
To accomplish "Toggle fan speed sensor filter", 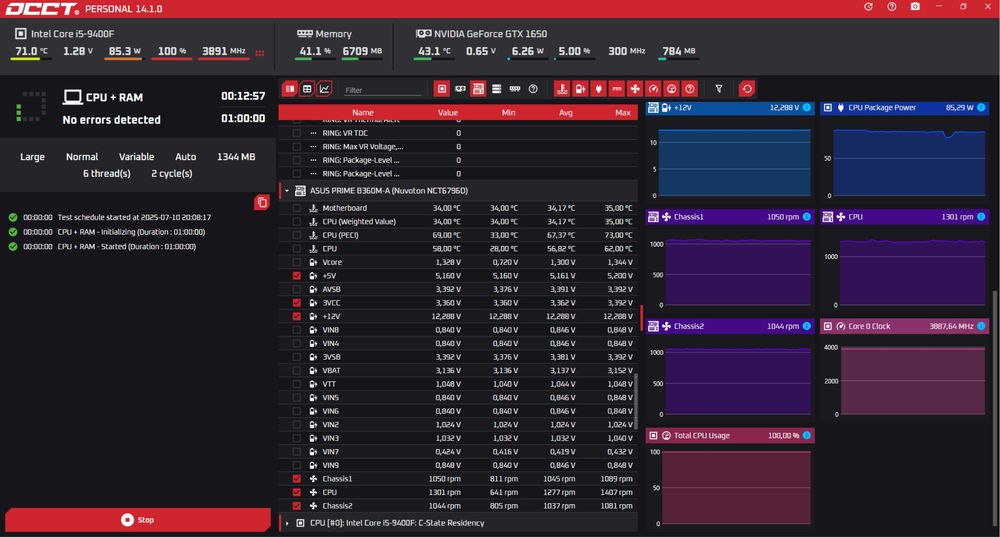I will coord(635,89).
